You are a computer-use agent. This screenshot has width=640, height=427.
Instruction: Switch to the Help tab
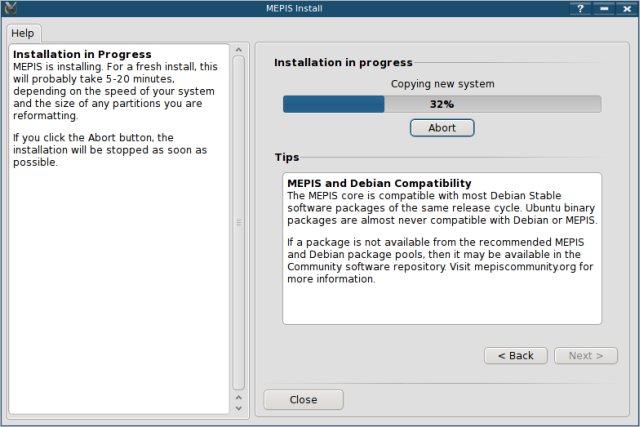(x=22, y=33)
